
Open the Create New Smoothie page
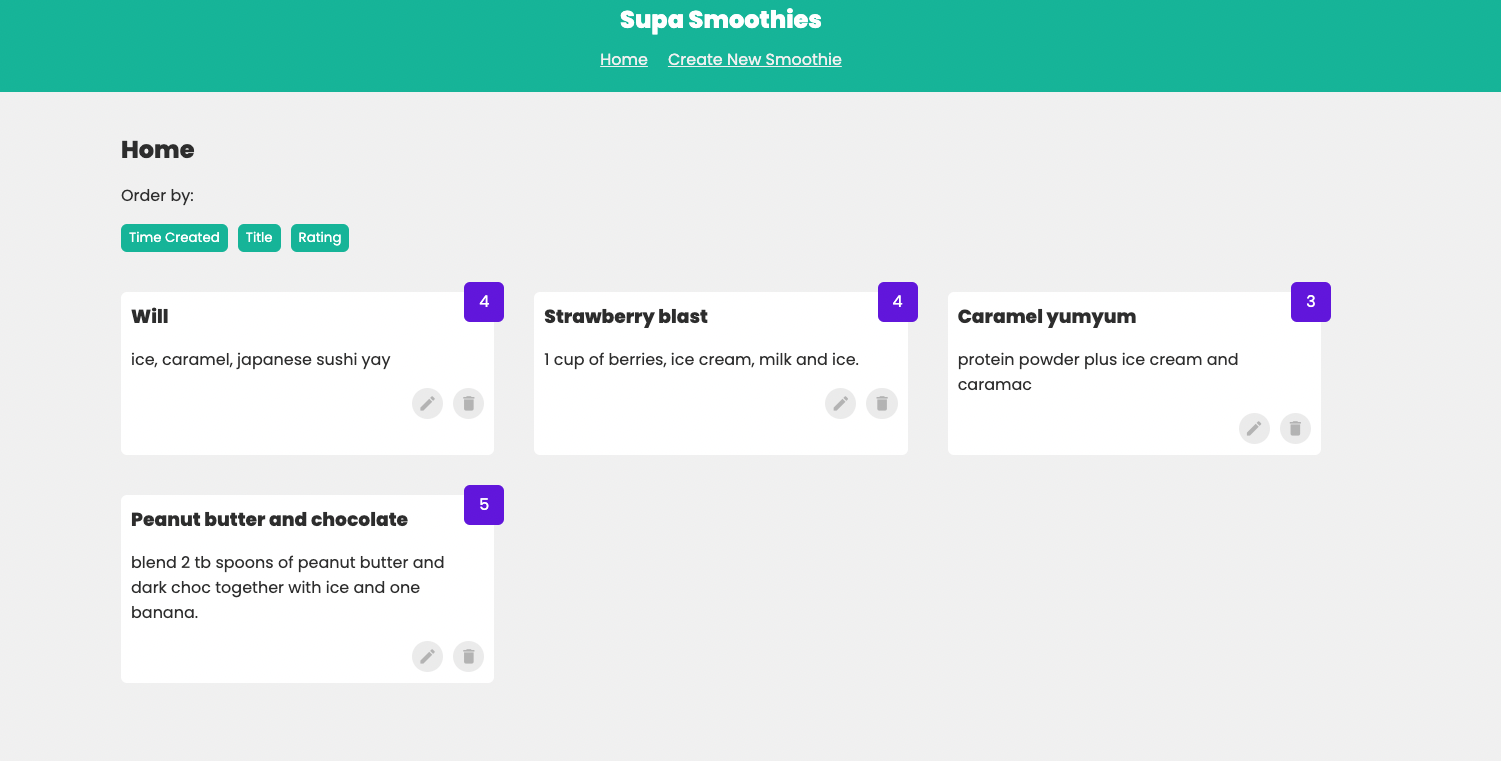pos(754,60)
